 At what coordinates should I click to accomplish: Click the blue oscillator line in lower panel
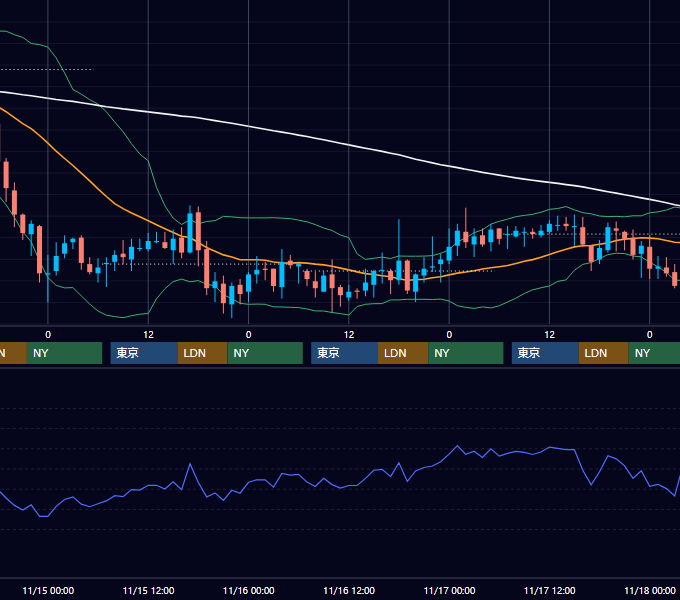coord(347,485)
